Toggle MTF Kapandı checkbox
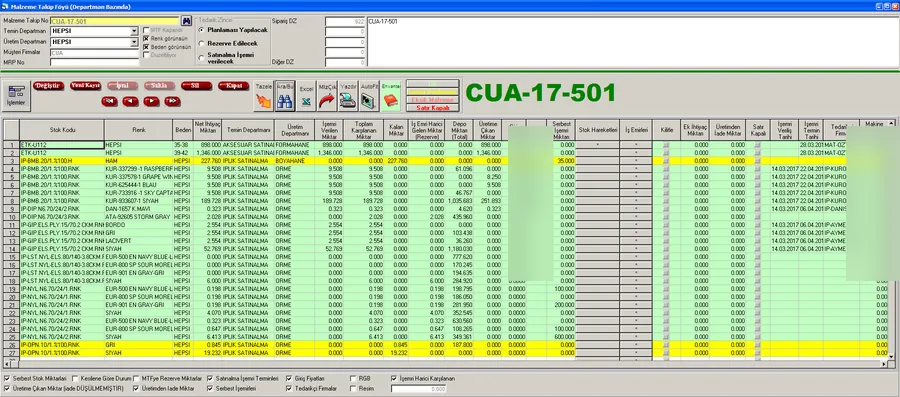This screenshot has height=397, width=900. click(x=146, y=30)
